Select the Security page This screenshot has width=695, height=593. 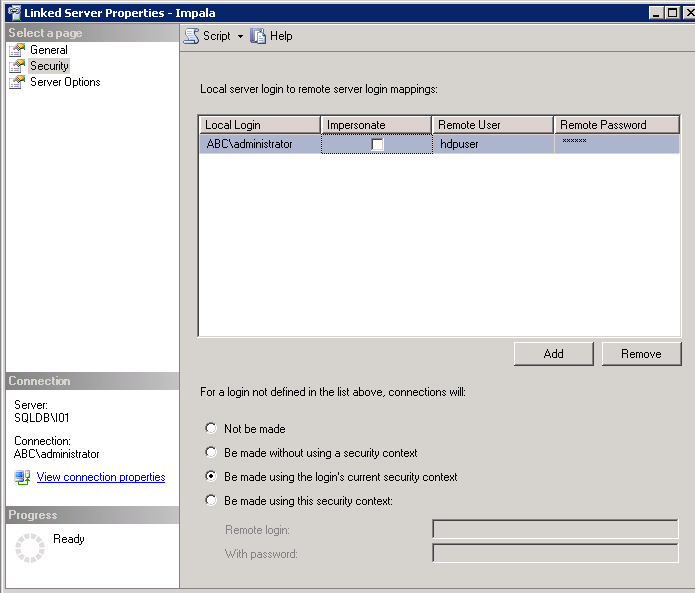pos(49,66)
